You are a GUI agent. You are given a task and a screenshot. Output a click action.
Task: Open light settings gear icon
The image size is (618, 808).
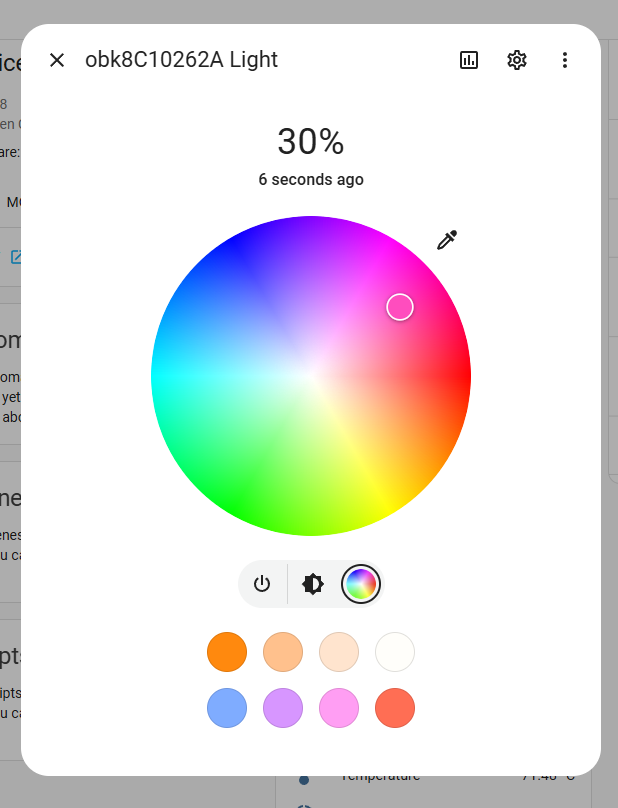pos(517,60)
